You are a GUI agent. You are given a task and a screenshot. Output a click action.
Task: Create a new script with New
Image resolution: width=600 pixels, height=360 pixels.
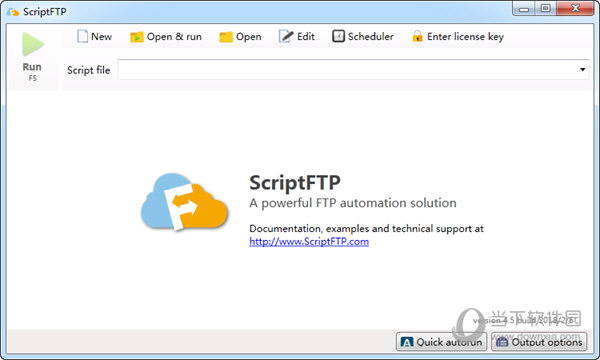coord(94,37)
